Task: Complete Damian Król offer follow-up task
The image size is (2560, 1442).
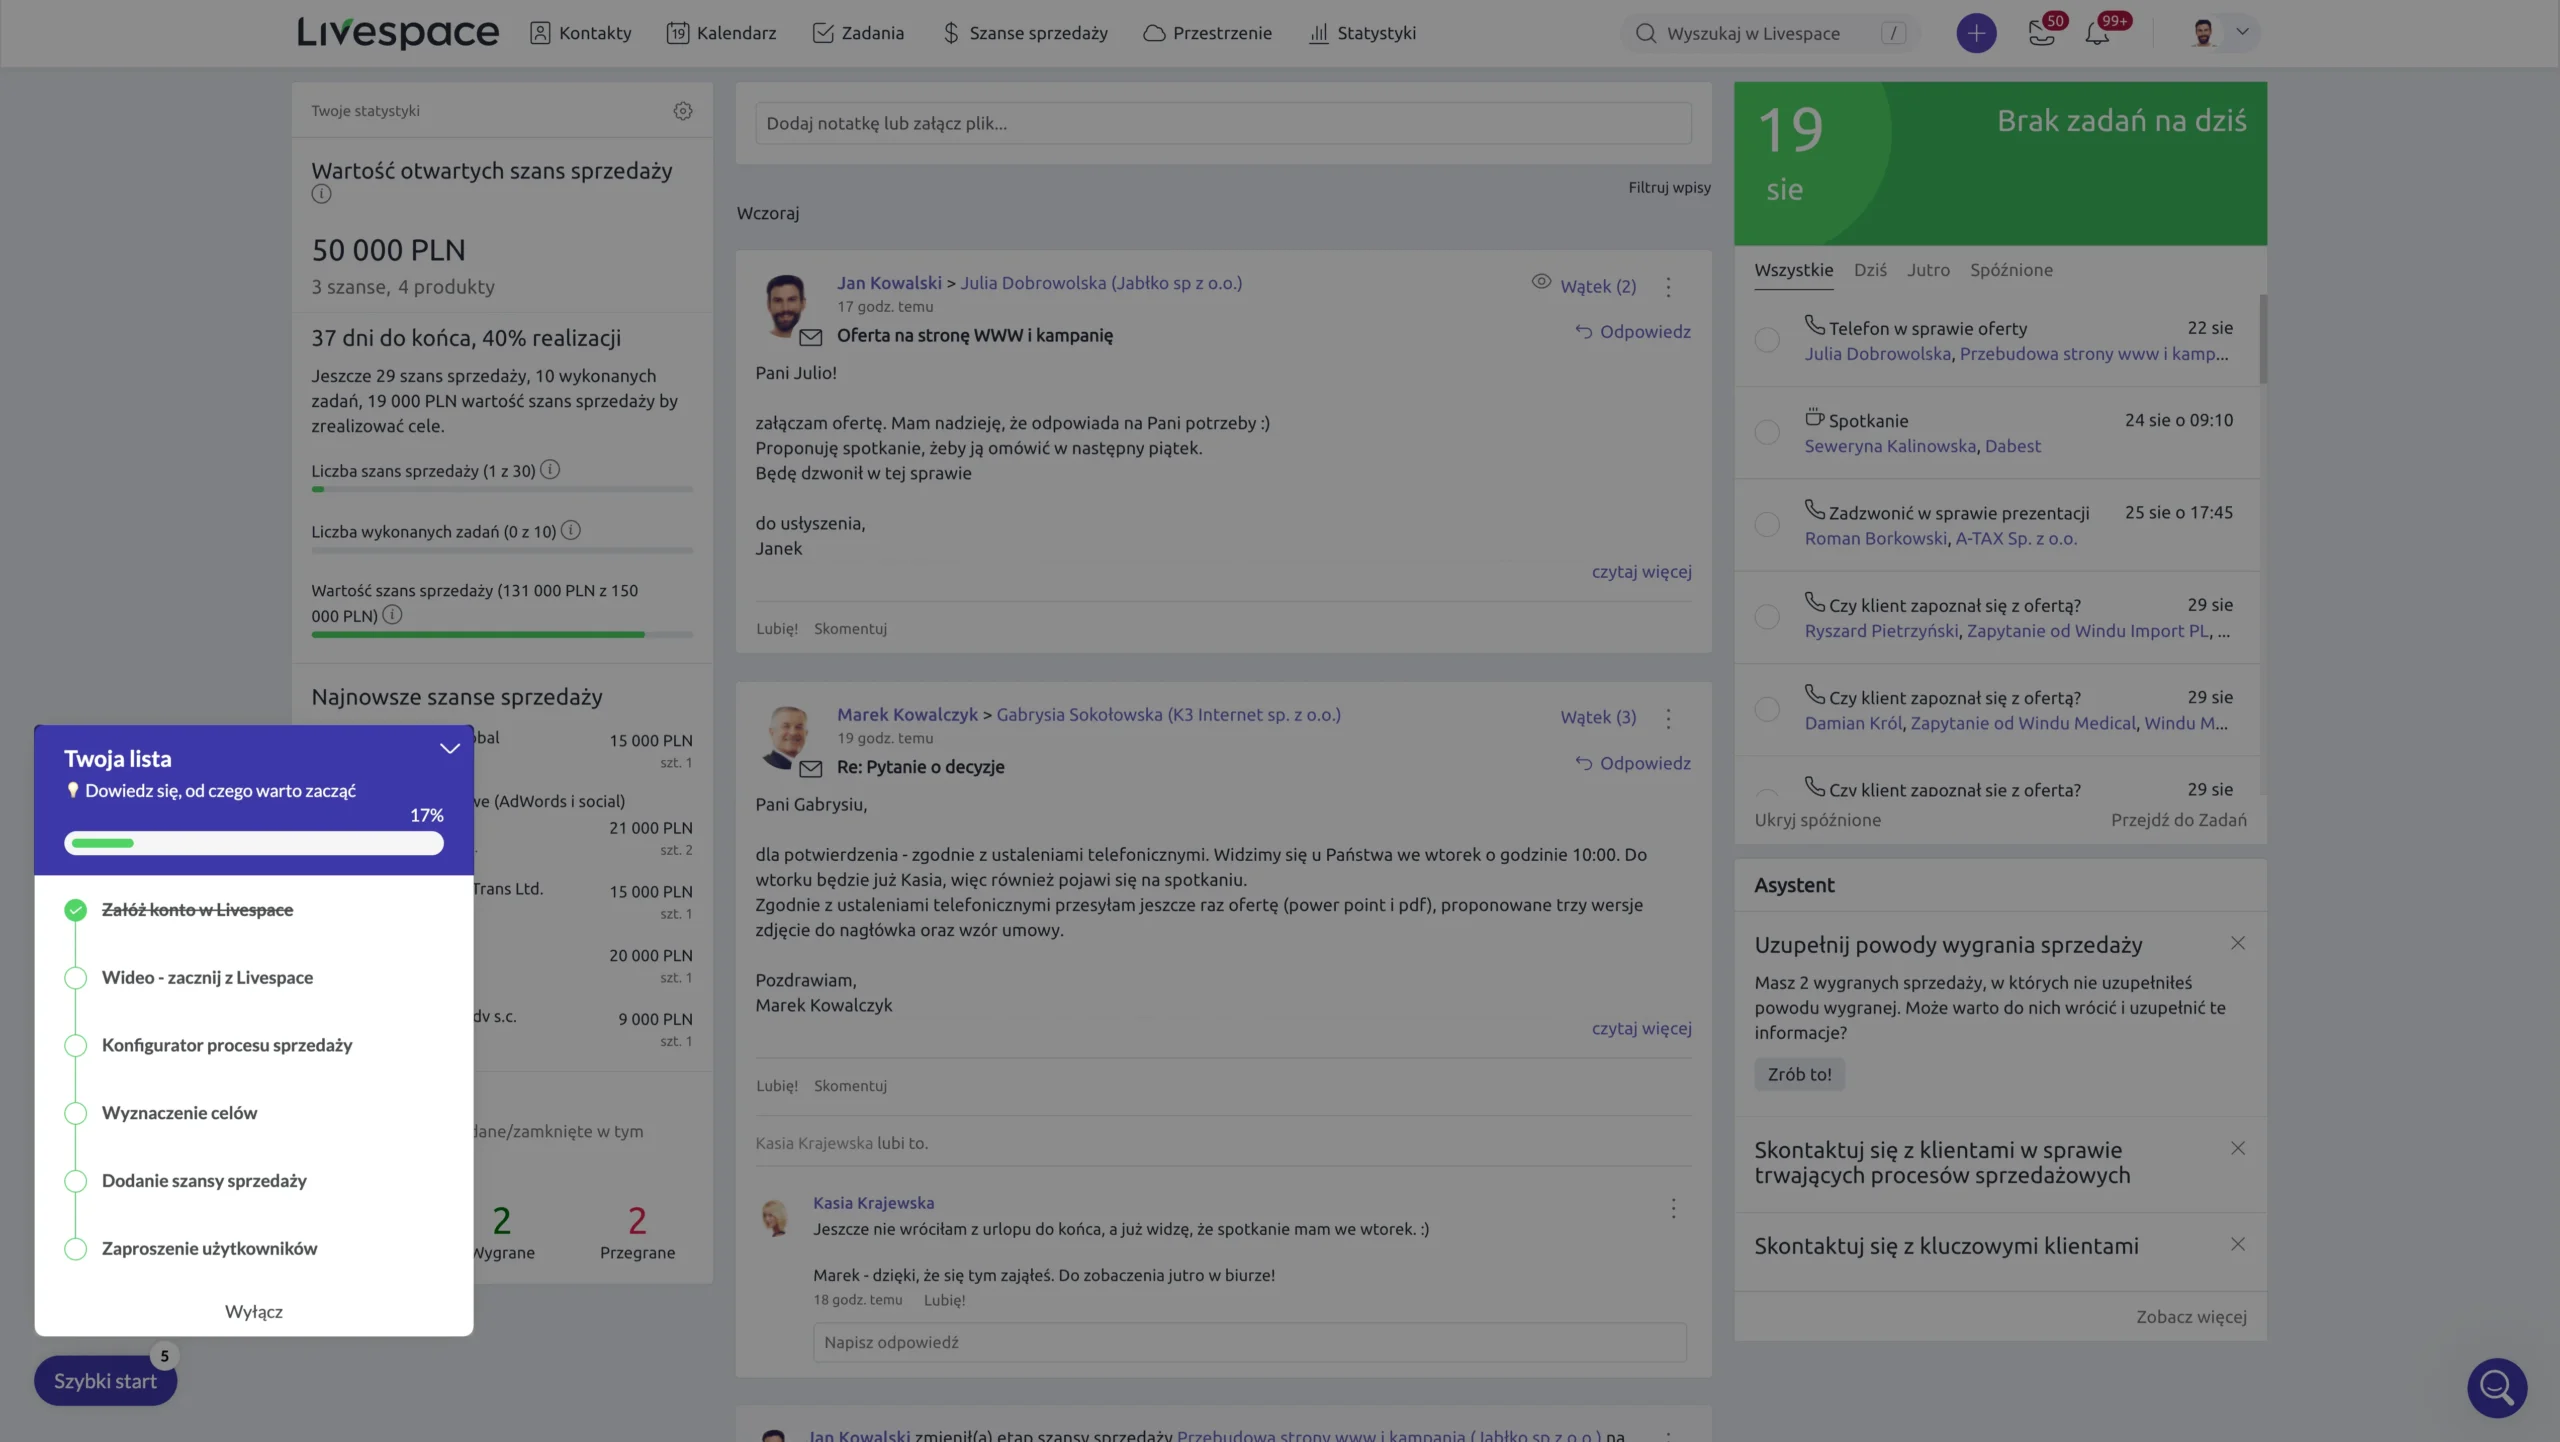Action: click(1767, 709)
